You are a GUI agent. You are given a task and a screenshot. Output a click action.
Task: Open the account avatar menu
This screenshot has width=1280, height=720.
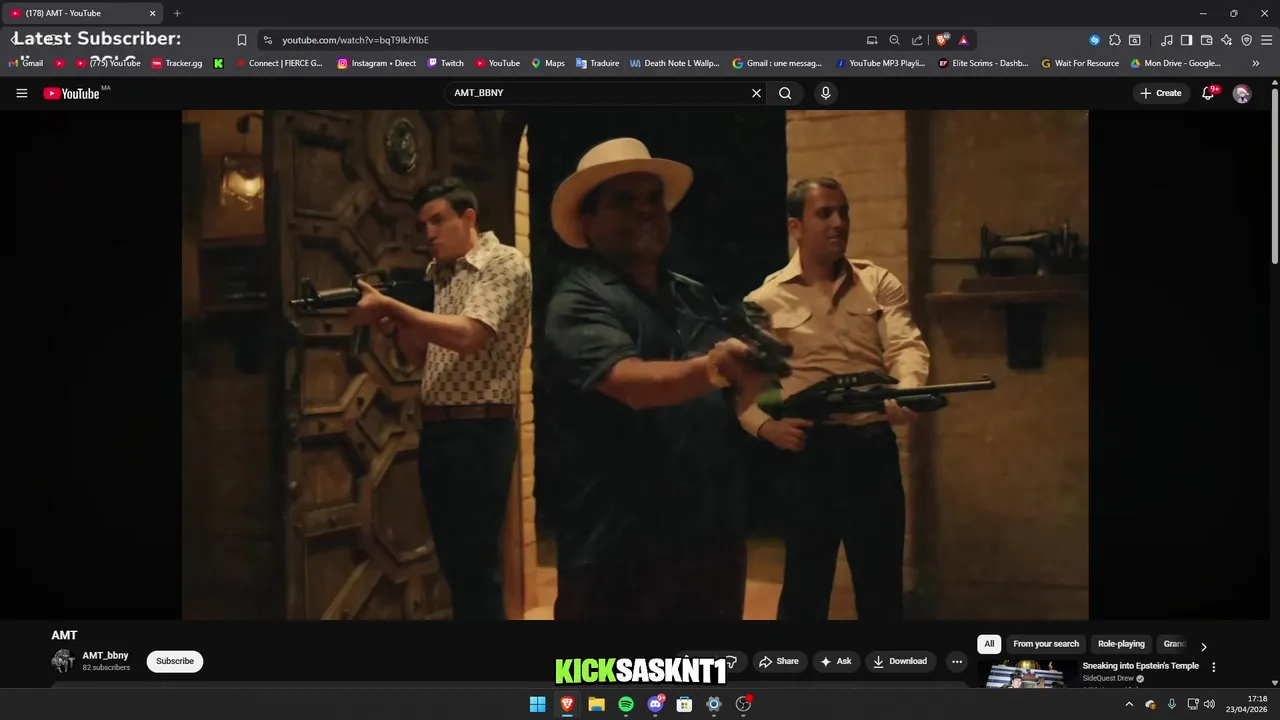point(1242,93)
